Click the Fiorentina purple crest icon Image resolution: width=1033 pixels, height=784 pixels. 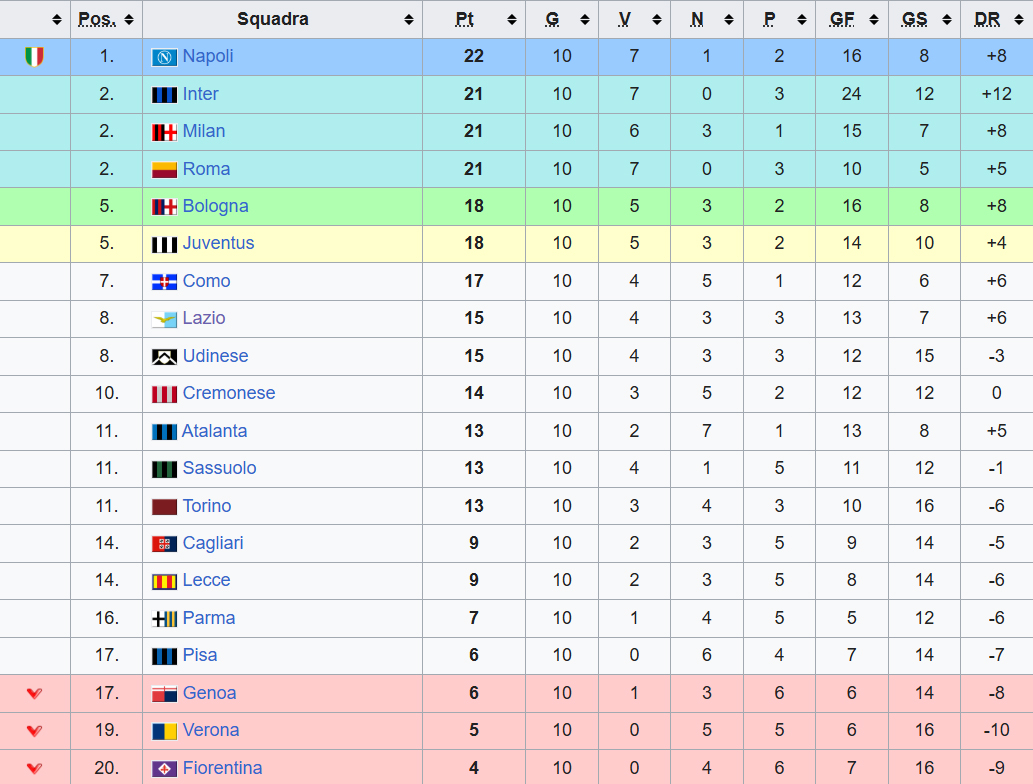[164, 769]
